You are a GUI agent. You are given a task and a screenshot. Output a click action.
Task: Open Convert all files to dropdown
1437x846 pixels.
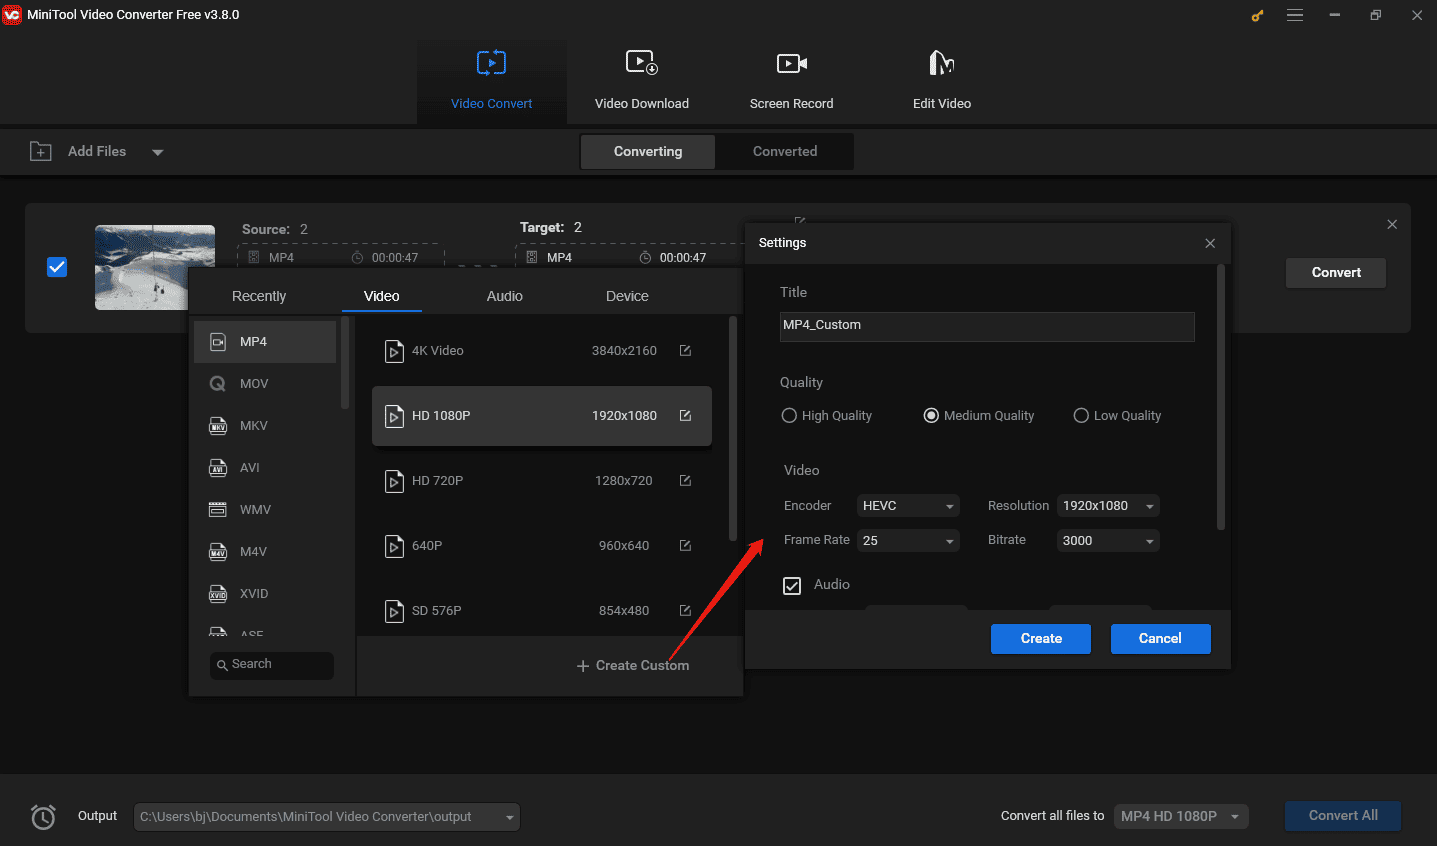(1182, 816)
